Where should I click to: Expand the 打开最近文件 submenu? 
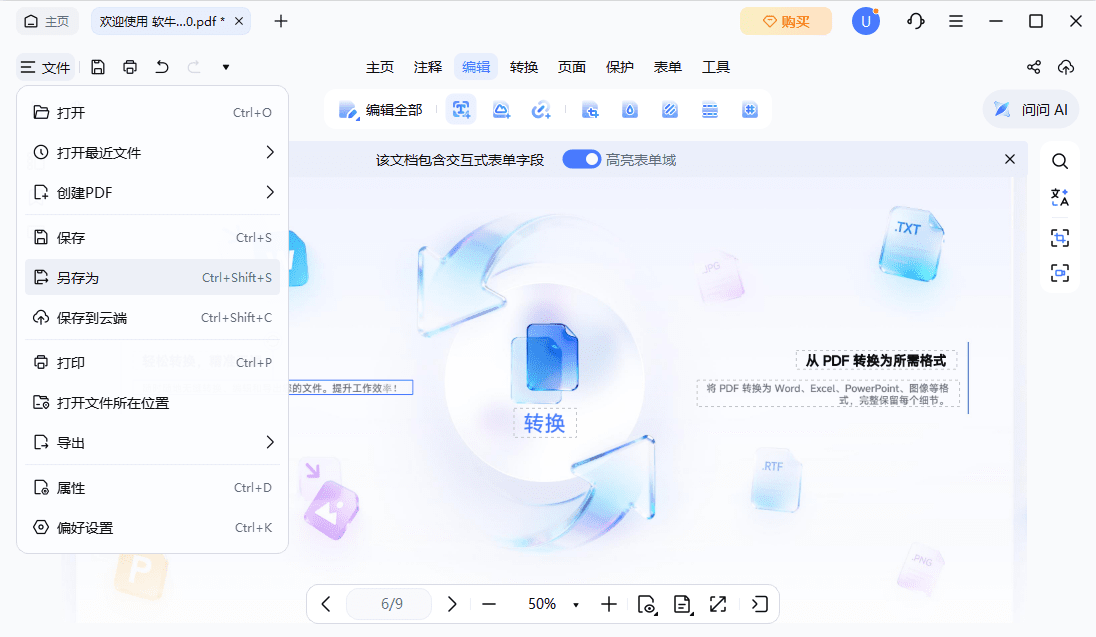pos(152,152)
